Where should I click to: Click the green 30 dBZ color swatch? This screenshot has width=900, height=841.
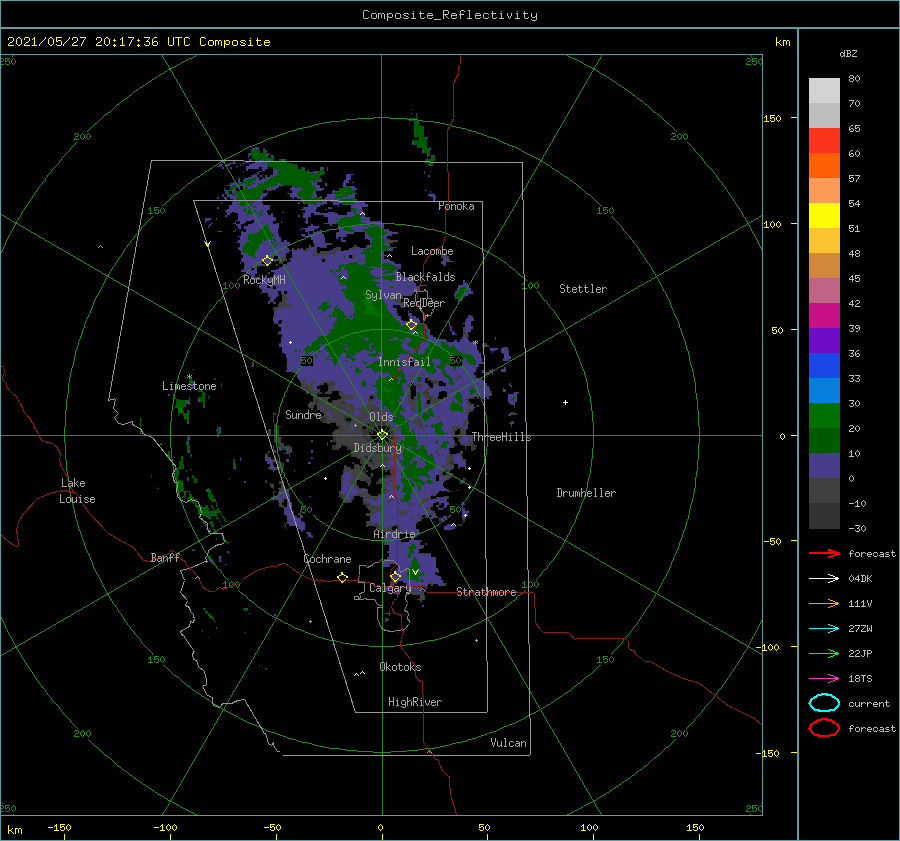coord(824,415)
